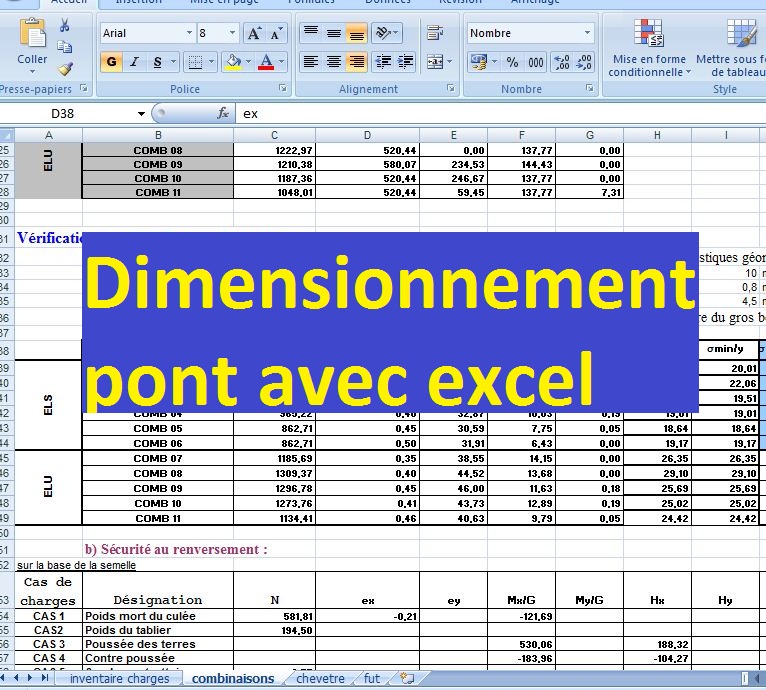Increase decimal places

562,62
